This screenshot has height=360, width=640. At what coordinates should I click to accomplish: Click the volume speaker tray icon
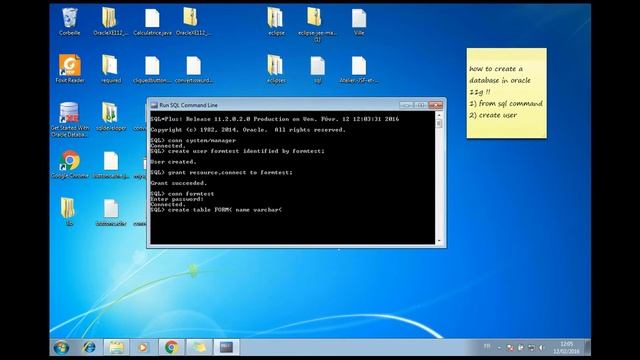541,348
